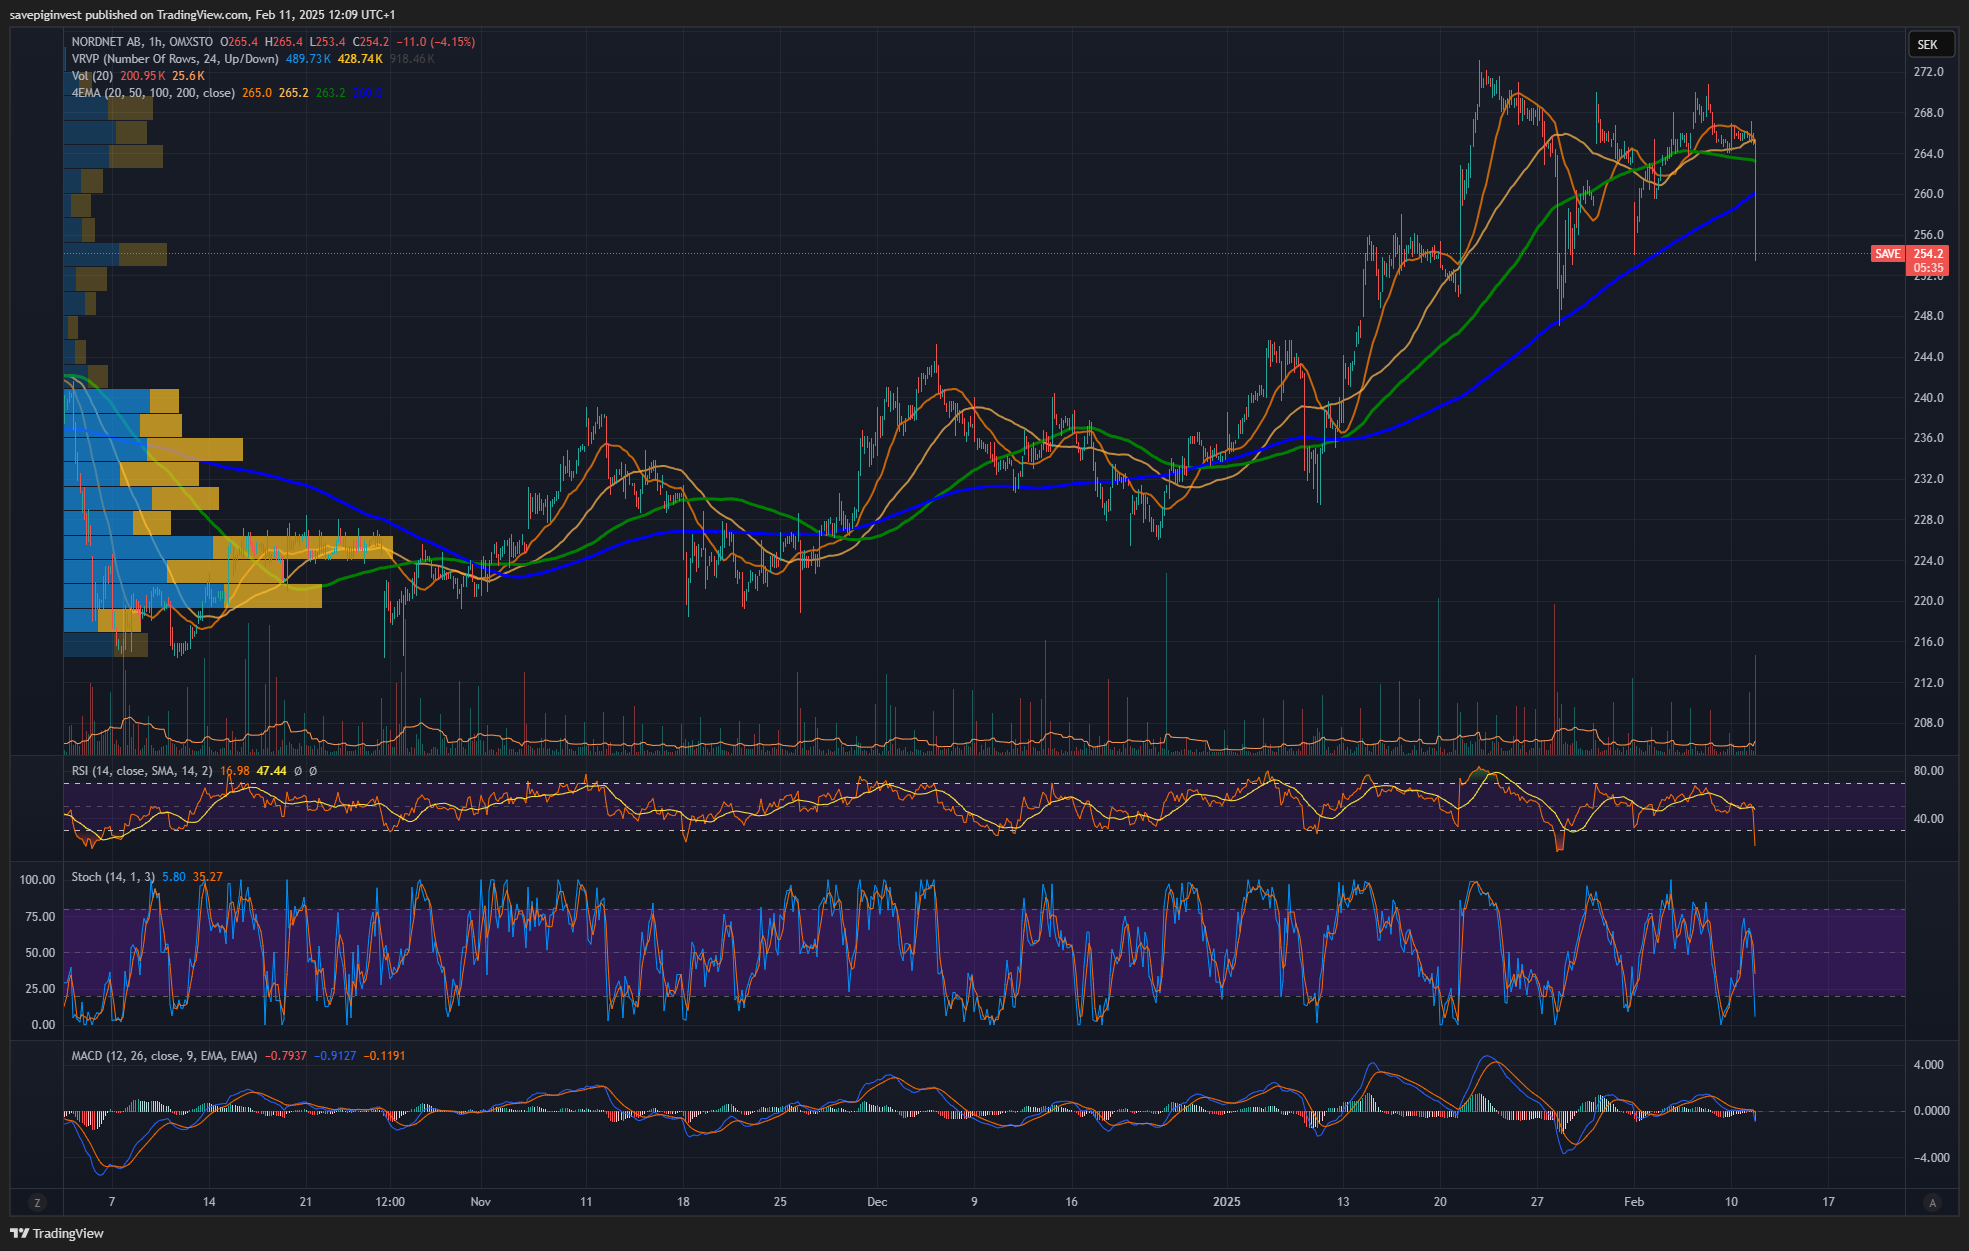Click the 272.0 price scale label
1969x1251 pixels.
tap(1928, 72)
